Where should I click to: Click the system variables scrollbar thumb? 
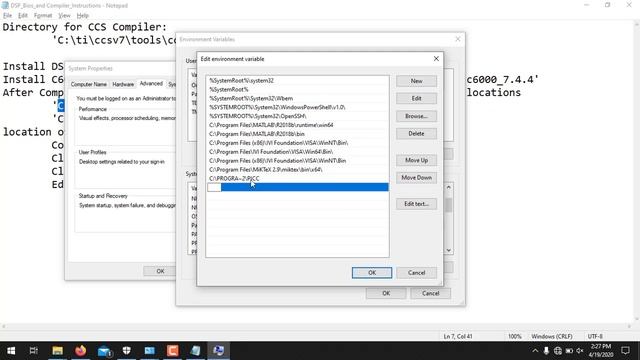pyautogui.click(x=449, y=205)
